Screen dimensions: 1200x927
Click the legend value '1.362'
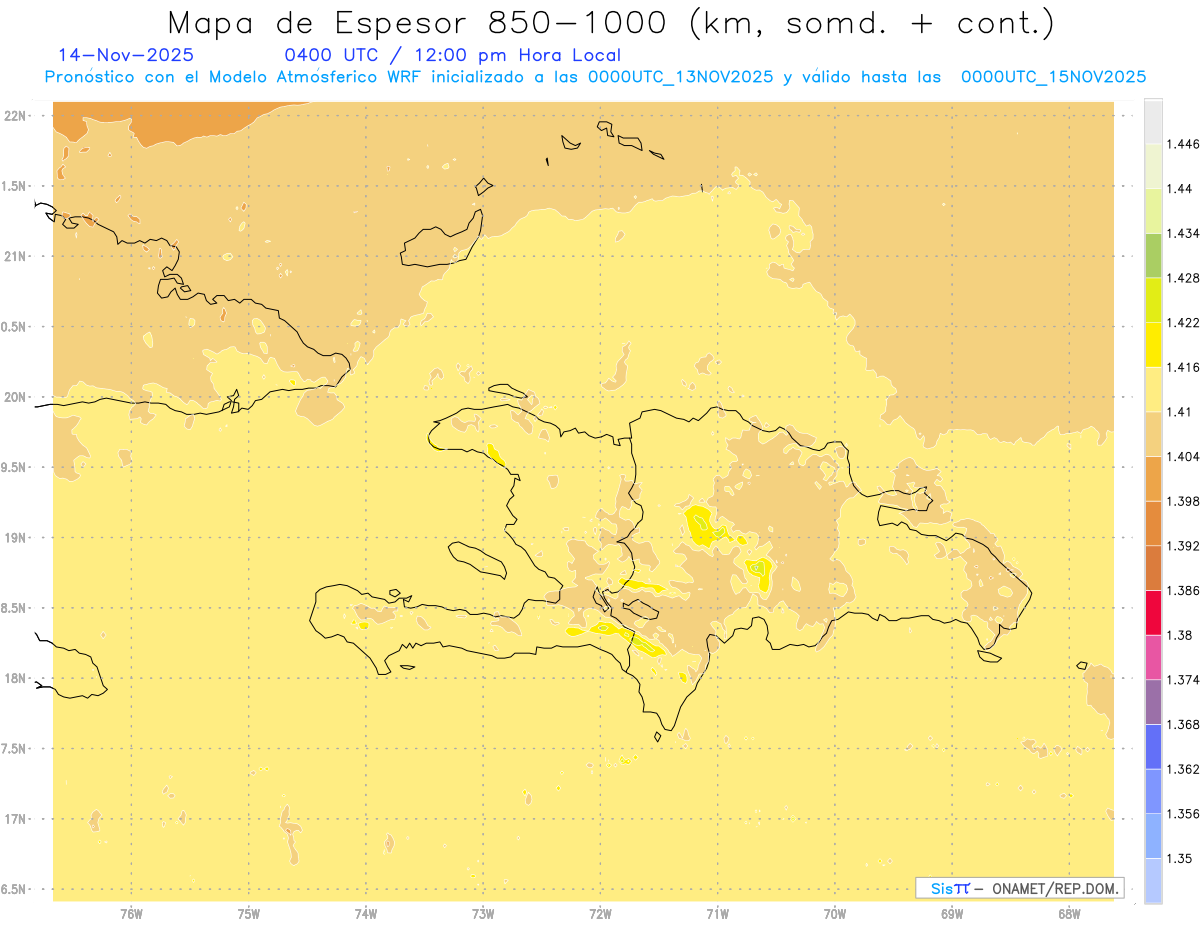tap(1183, 769)
